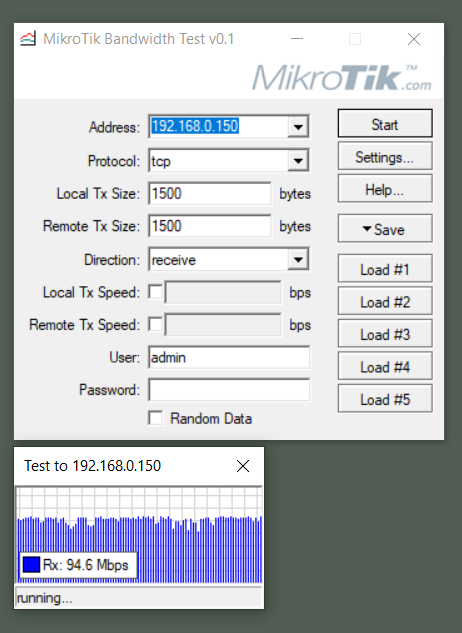Click the Local Tx Size field
Image resolution: width=462 pixels, height=633 pixels.
[x=210, y=193]
